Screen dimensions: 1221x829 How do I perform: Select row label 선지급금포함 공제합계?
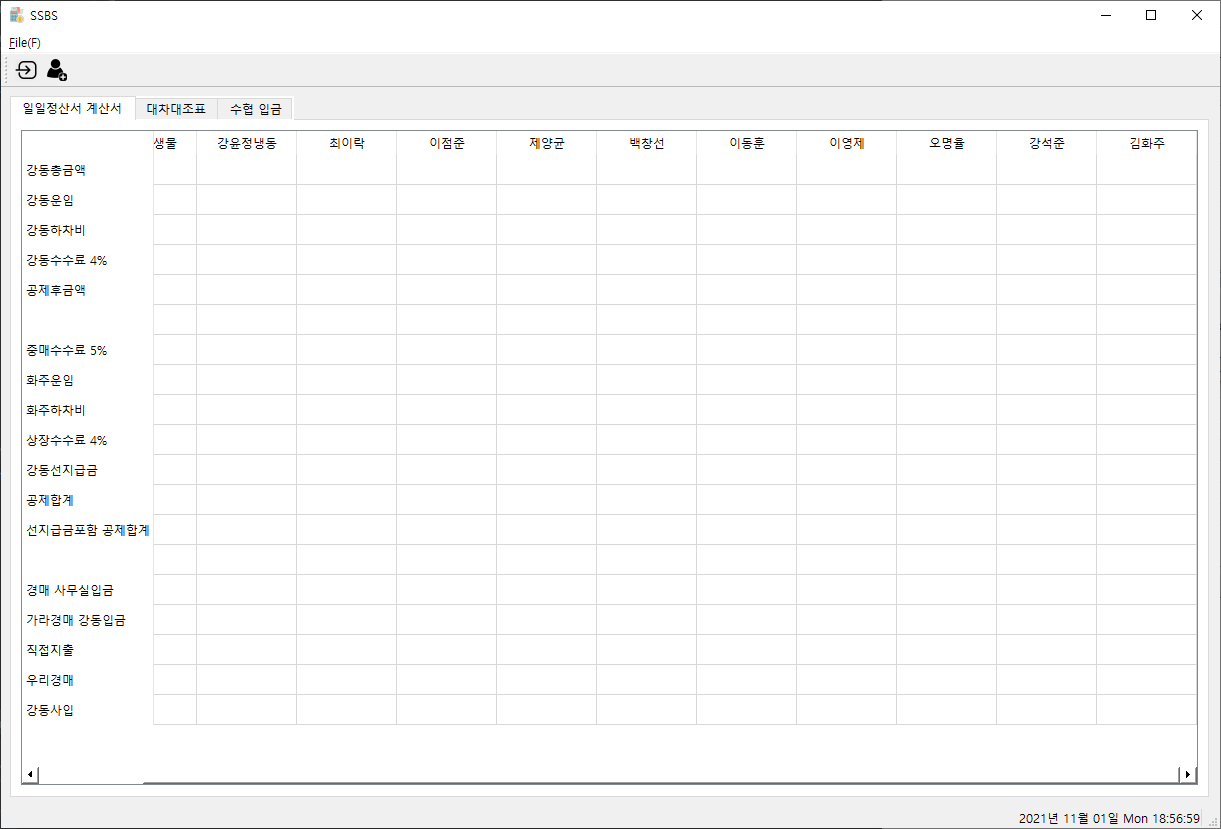pos(88,530)
